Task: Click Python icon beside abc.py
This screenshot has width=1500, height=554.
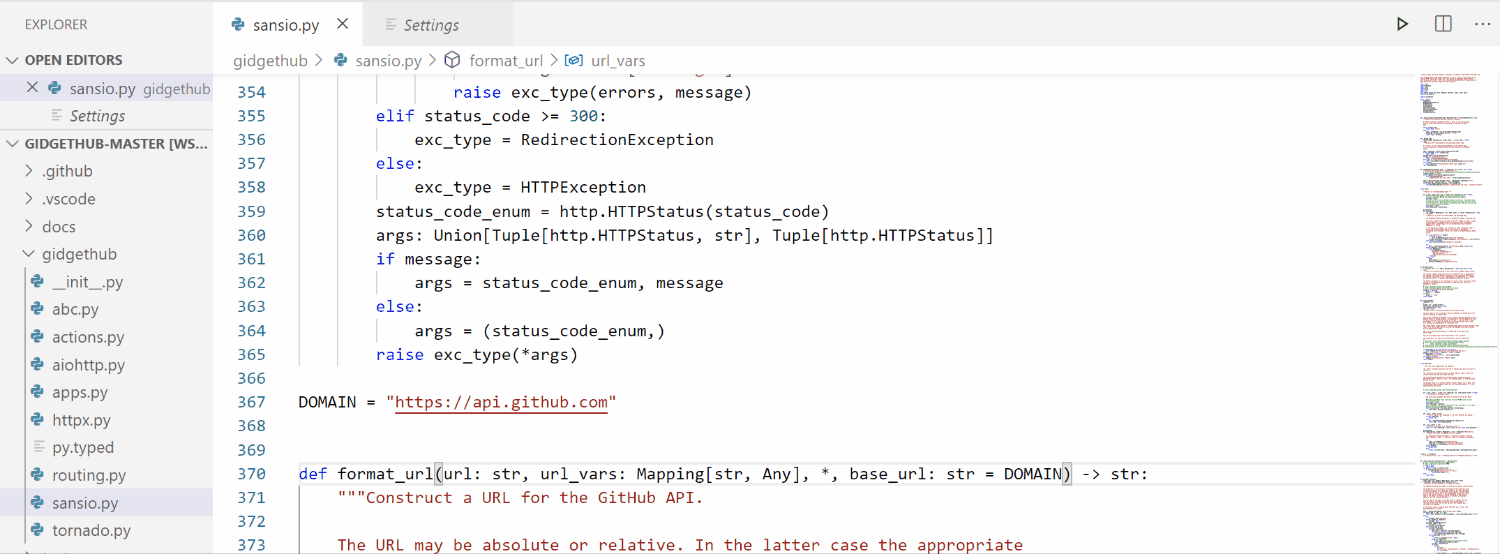Action: click(x=37, y=310)
